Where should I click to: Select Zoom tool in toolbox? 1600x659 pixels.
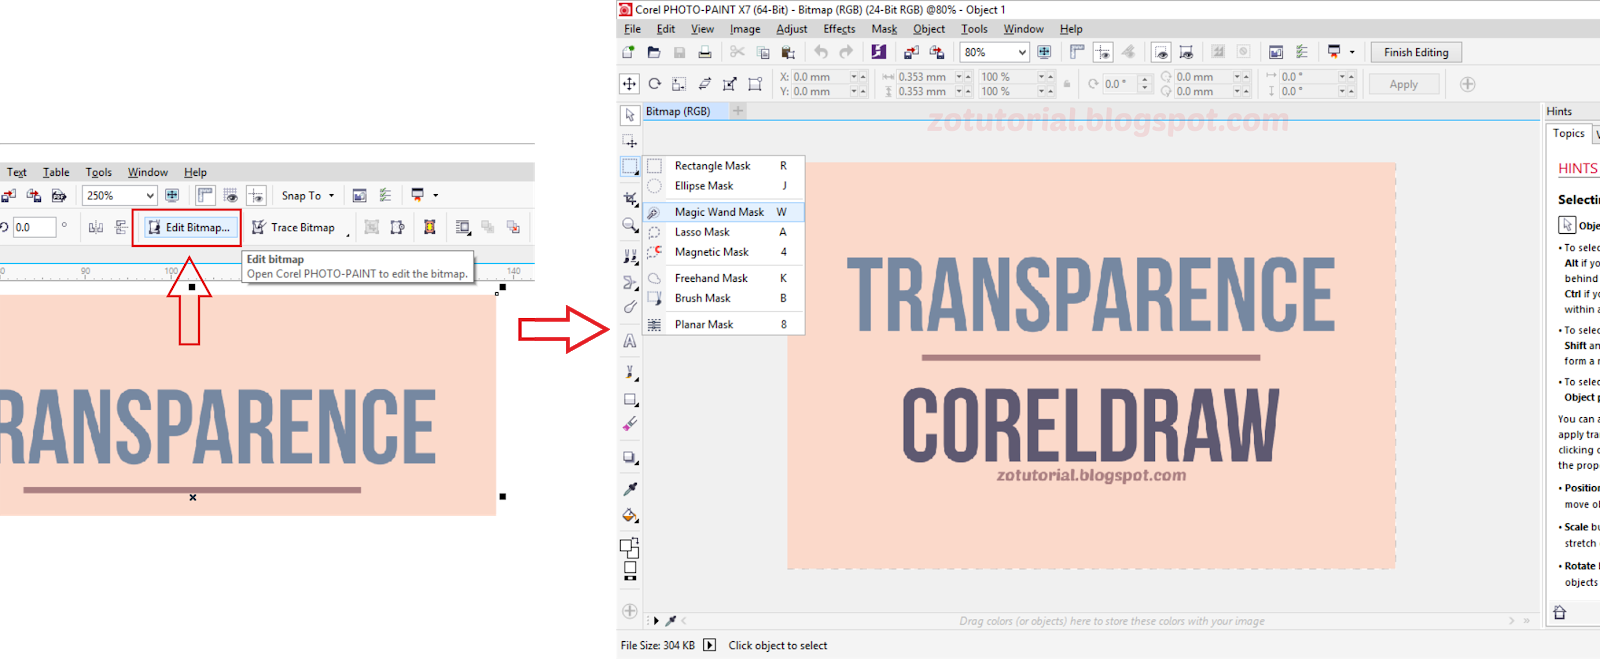point(630,225)
